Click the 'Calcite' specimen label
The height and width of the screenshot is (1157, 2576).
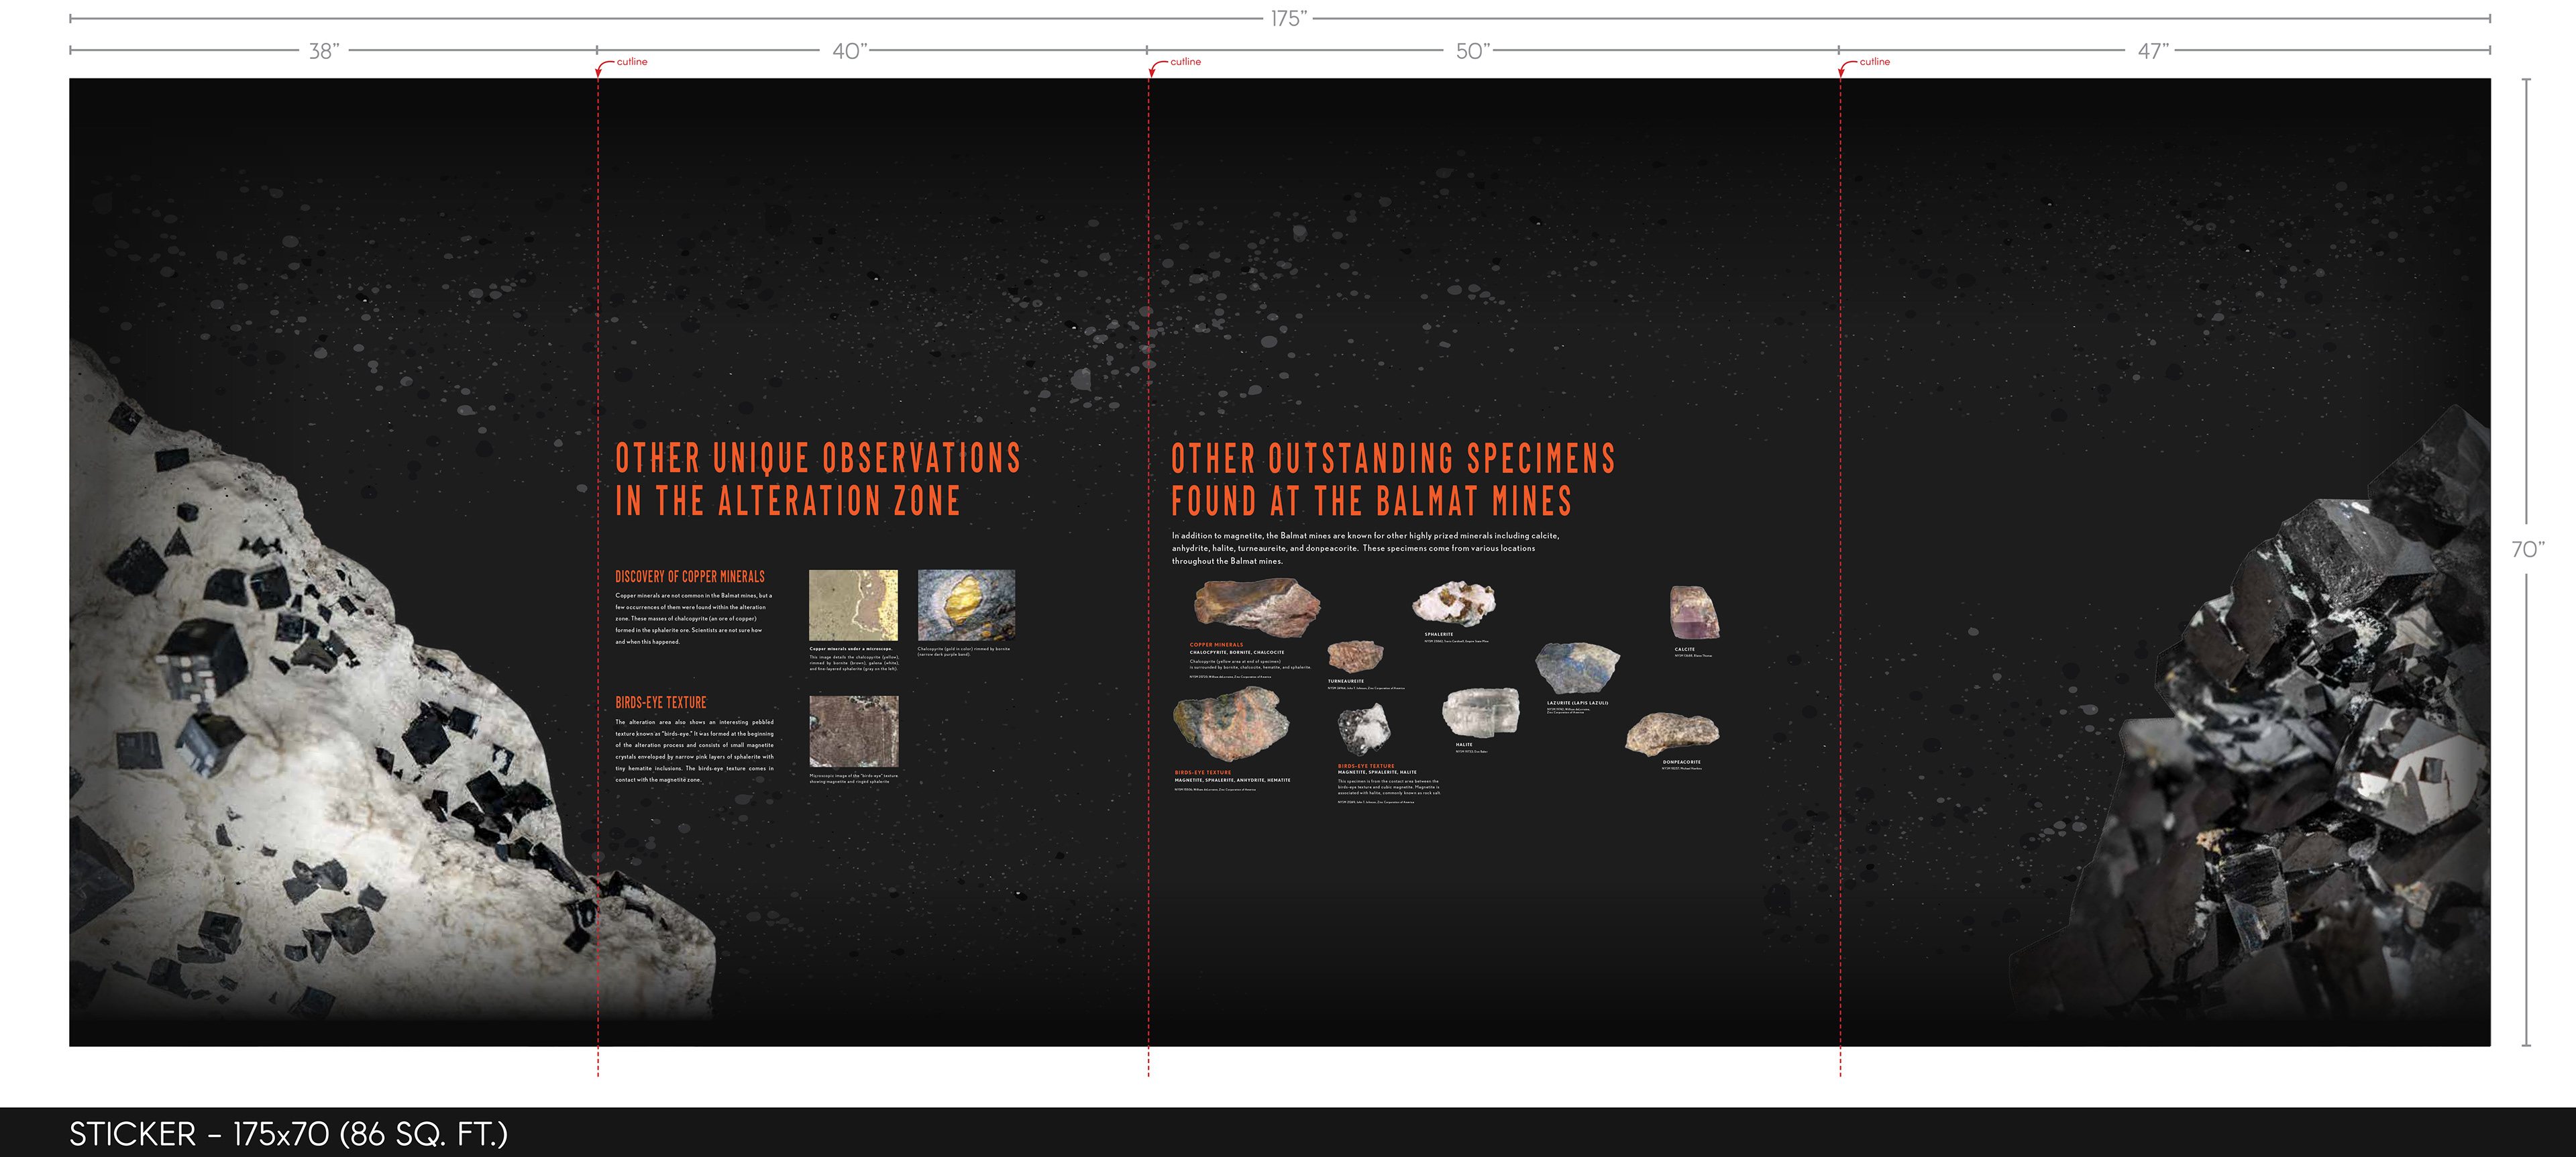tap(1684, 649)
